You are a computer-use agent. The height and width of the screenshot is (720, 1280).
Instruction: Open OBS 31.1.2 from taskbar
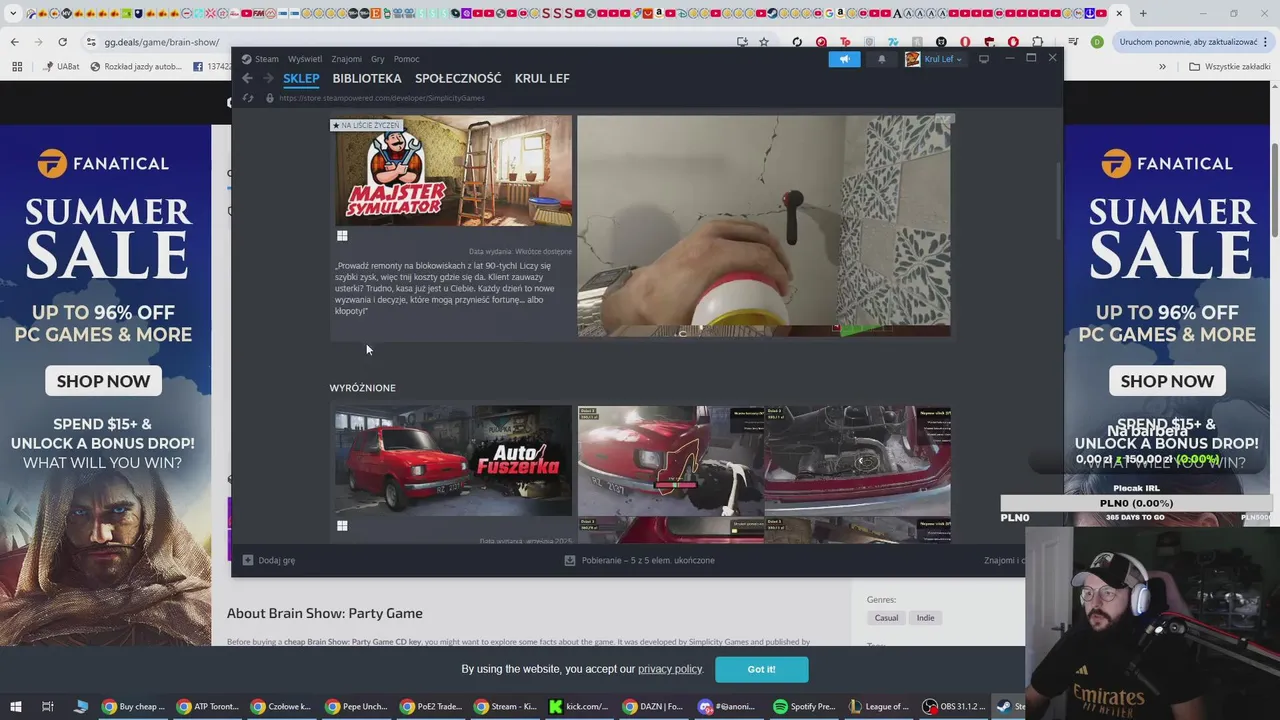(x=953, y=706)
